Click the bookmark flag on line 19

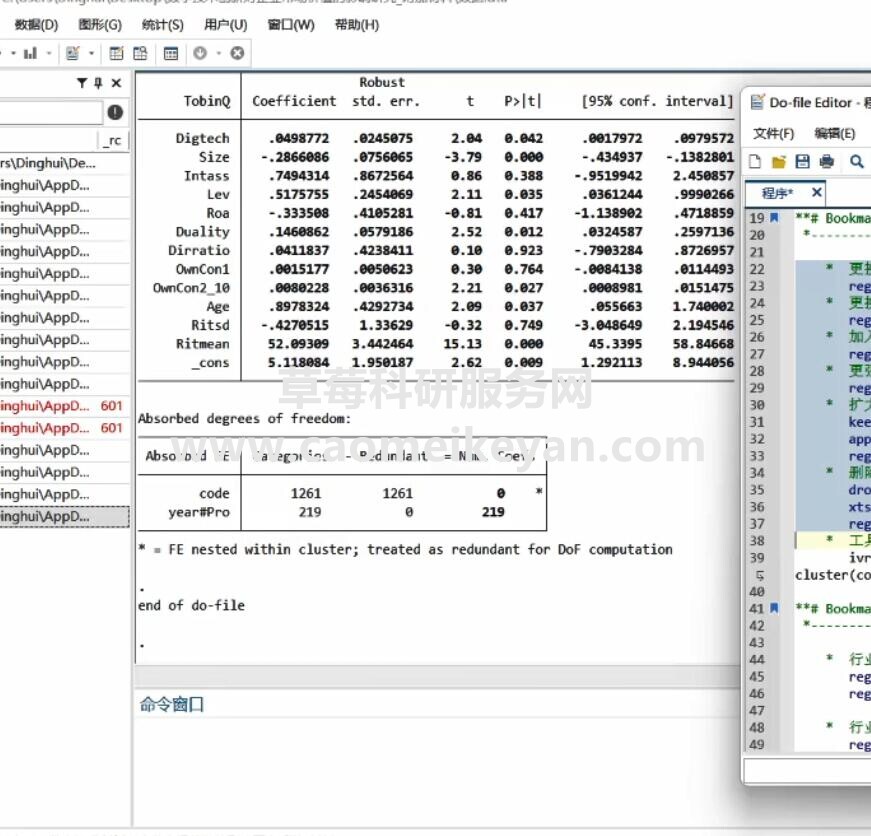(774, 217)
